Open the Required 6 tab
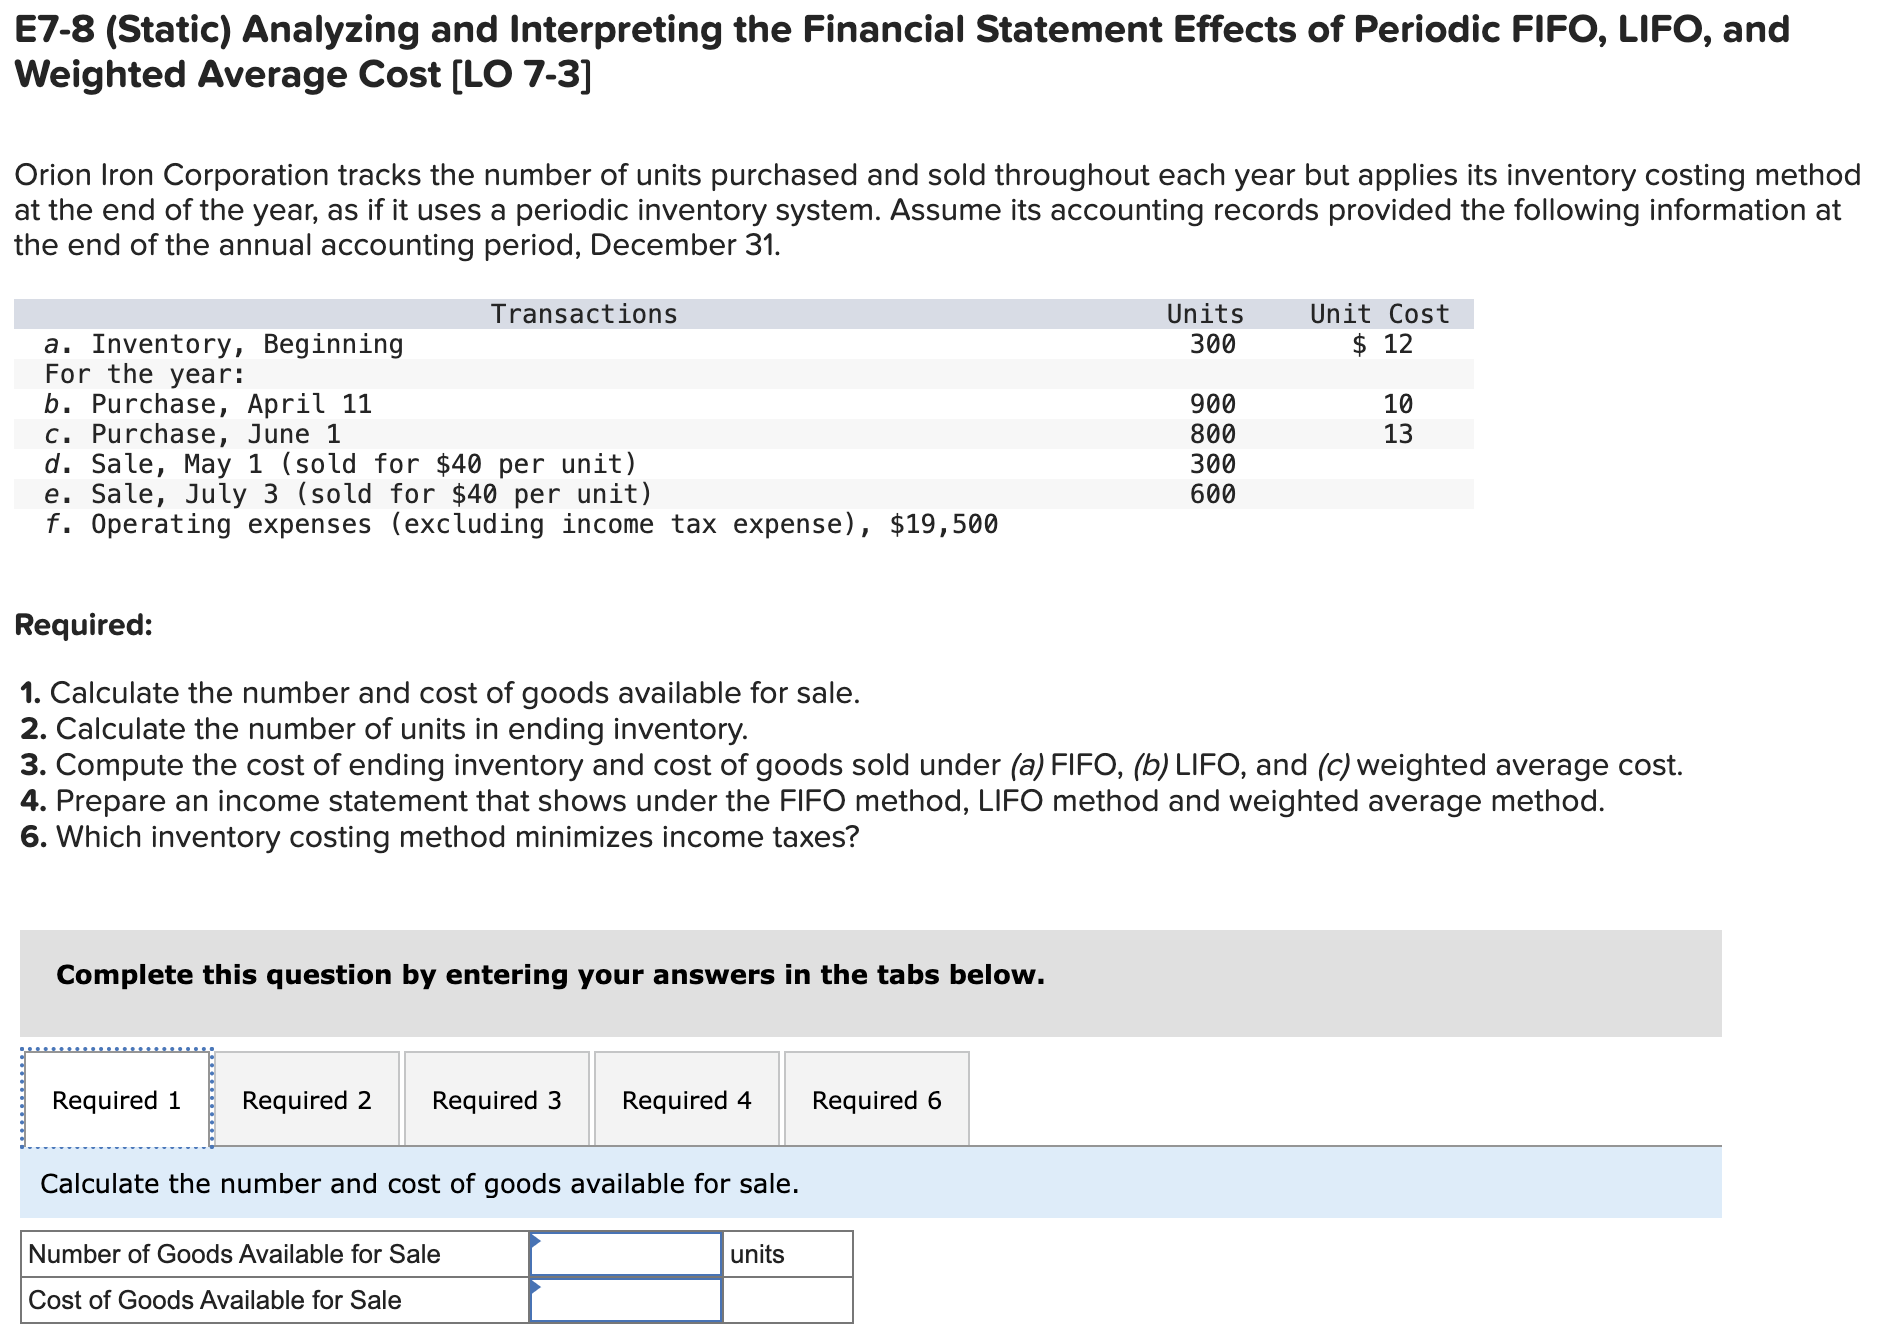The image size is (1880, 1338). coord(875,1100)
